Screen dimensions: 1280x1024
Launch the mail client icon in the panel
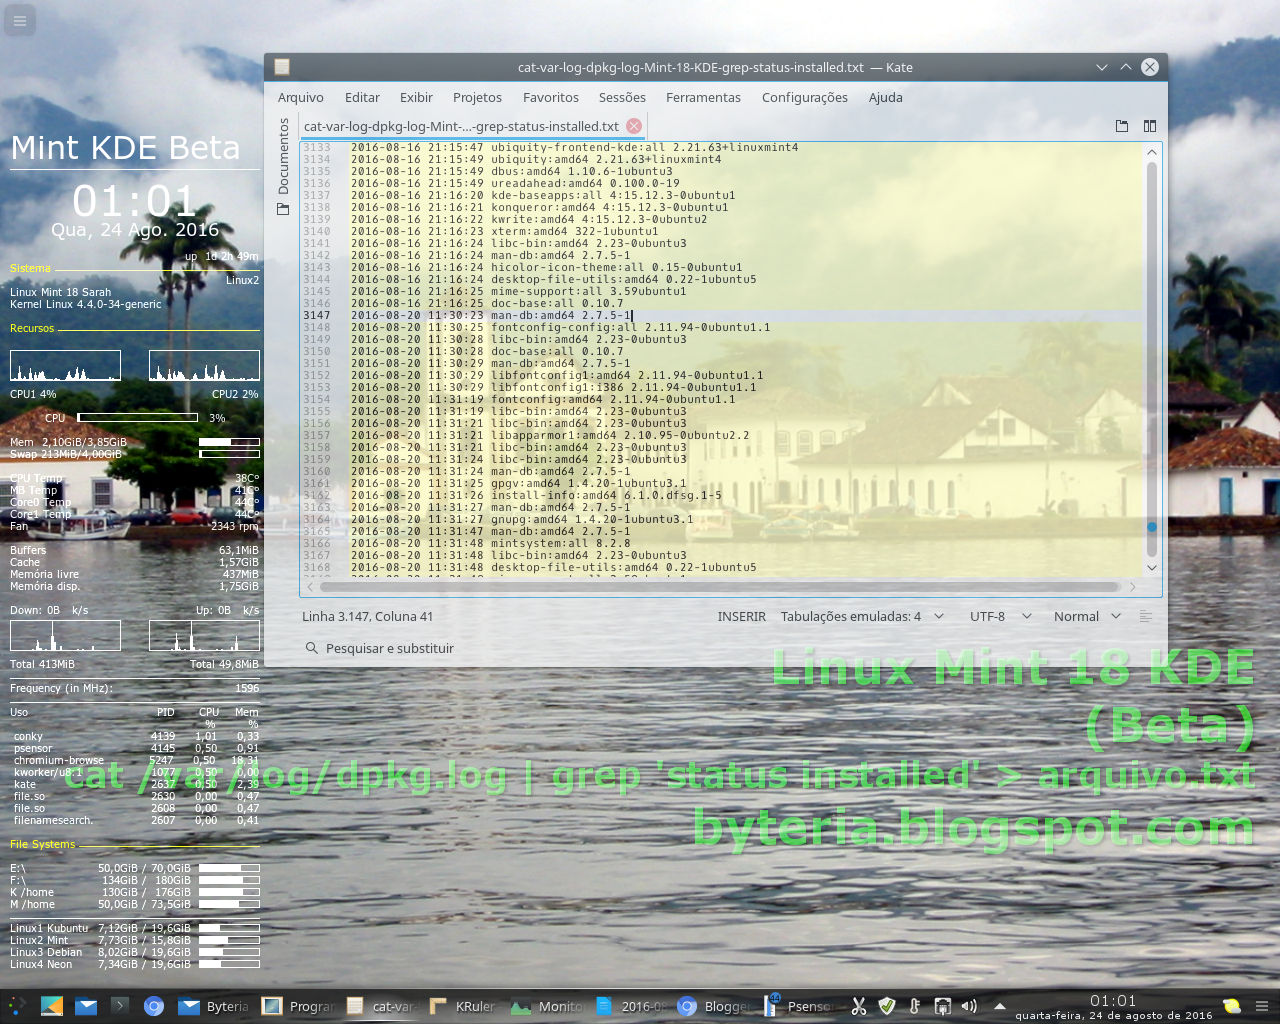pyautogui.click(x=86, y=1006)
